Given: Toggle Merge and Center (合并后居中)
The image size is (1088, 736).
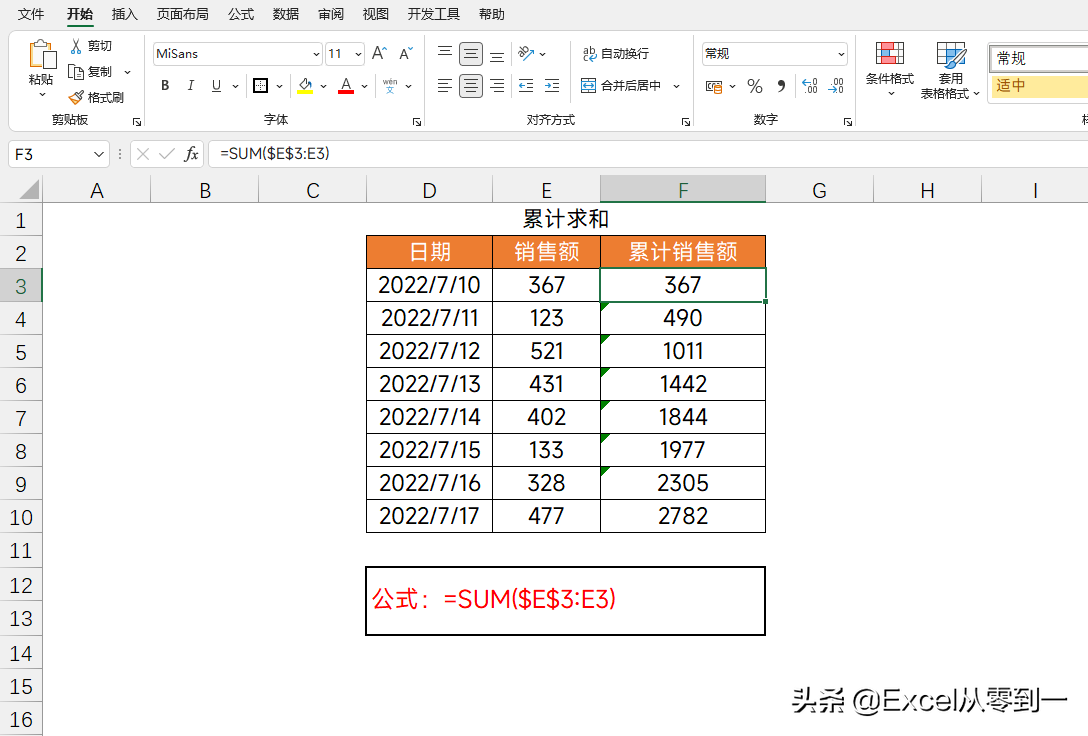Looking at the screenshot, I should (x=621, y=85).
